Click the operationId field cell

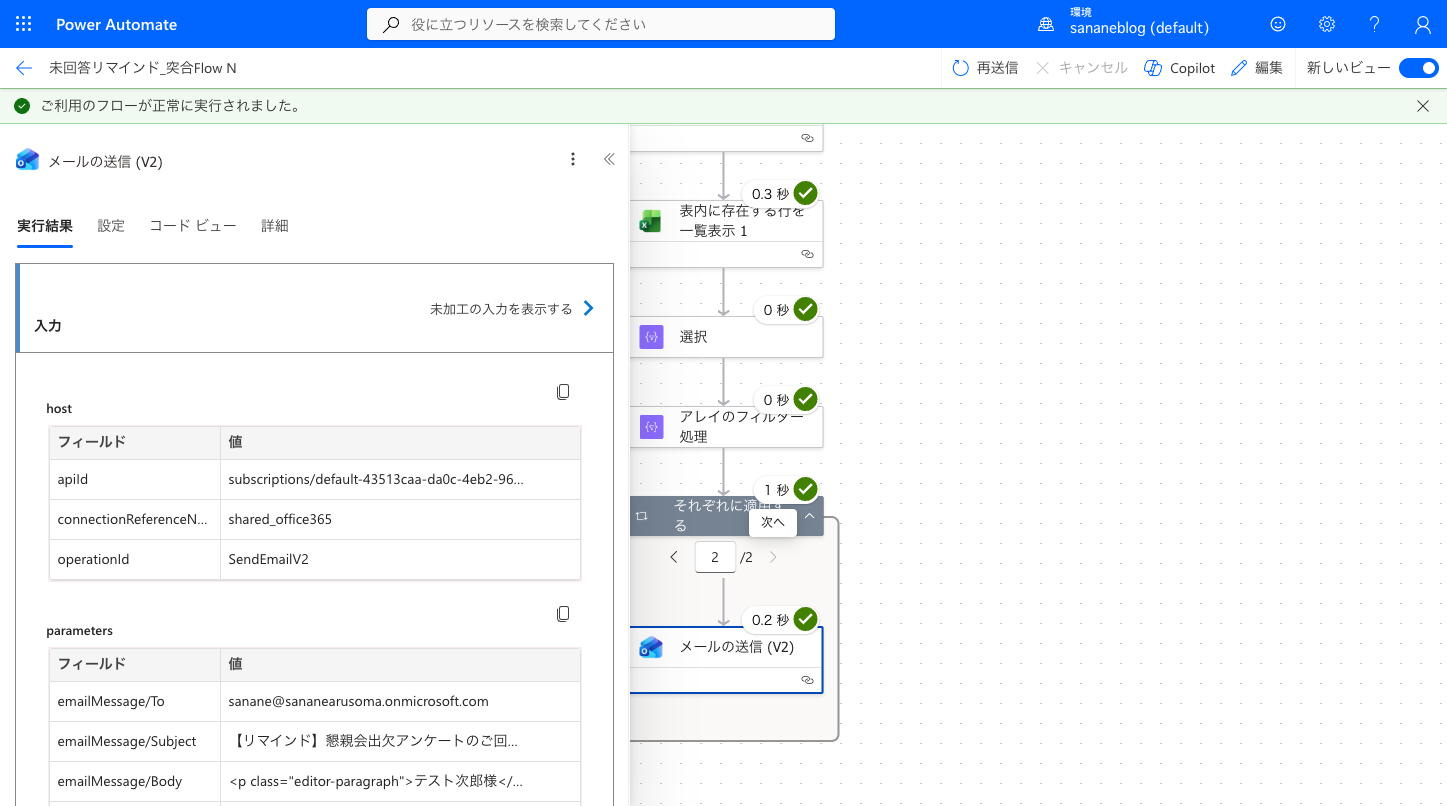[x=135, y=559]
